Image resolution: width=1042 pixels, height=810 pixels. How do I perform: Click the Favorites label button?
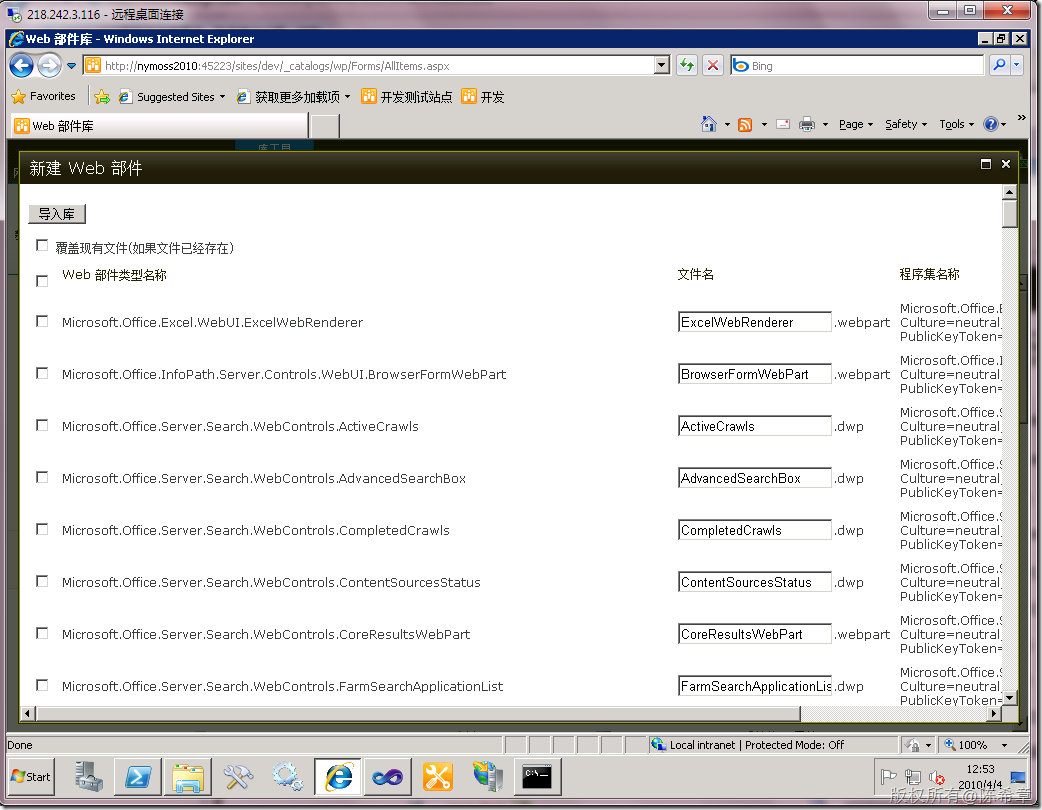52,96
